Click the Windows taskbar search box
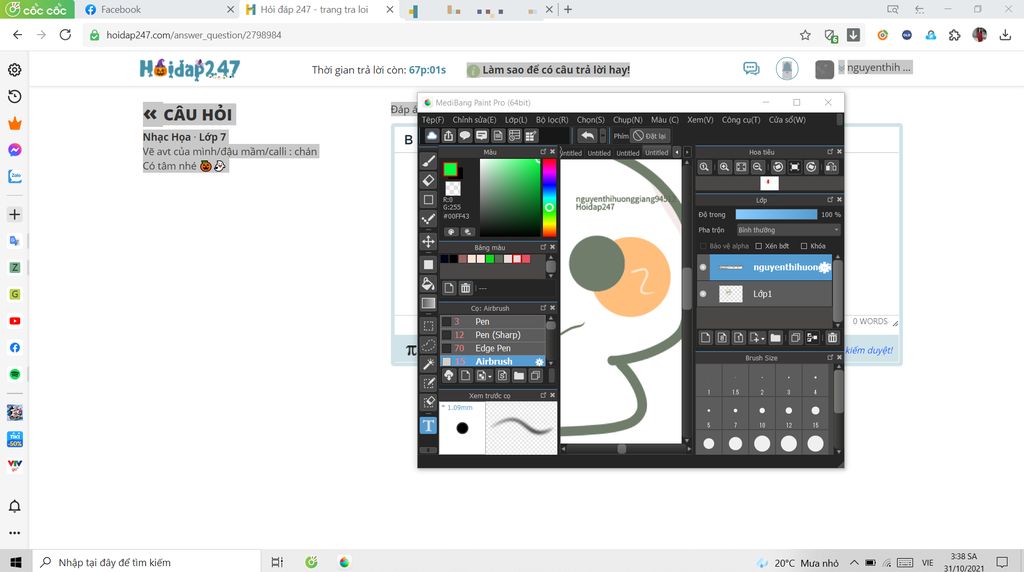This screenshot has height=572, width=1024. [146, 562]
